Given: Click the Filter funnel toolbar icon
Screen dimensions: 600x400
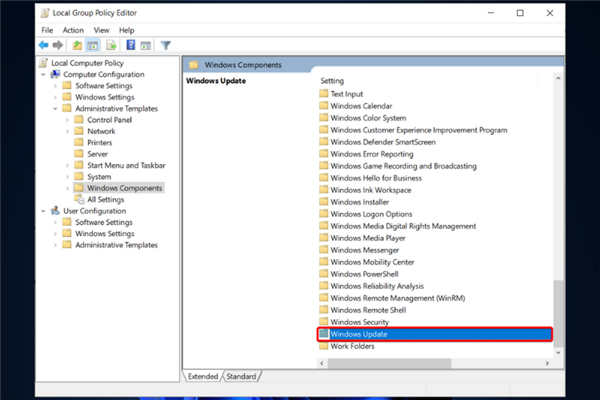Looking at the screenshot, I should [x=165, y=45].
